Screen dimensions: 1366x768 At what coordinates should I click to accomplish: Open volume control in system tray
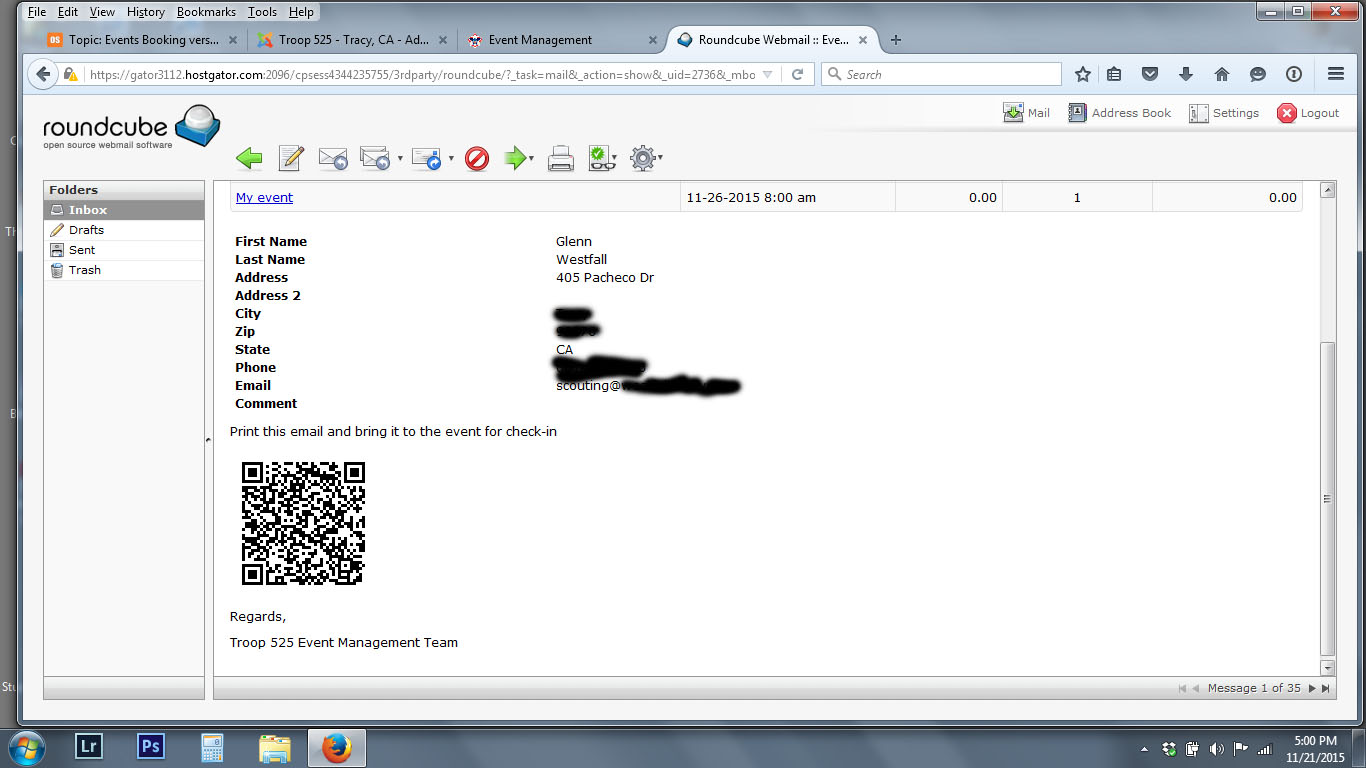tap(1217, 749)
